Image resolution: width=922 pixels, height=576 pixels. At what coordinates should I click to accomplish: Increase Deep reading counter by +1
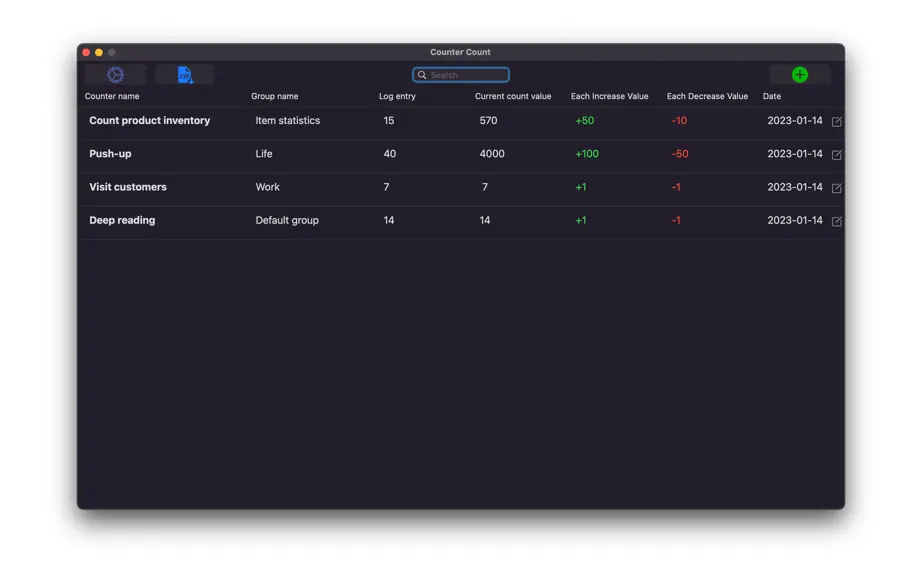pyautogui.click(x=580, y=220)
